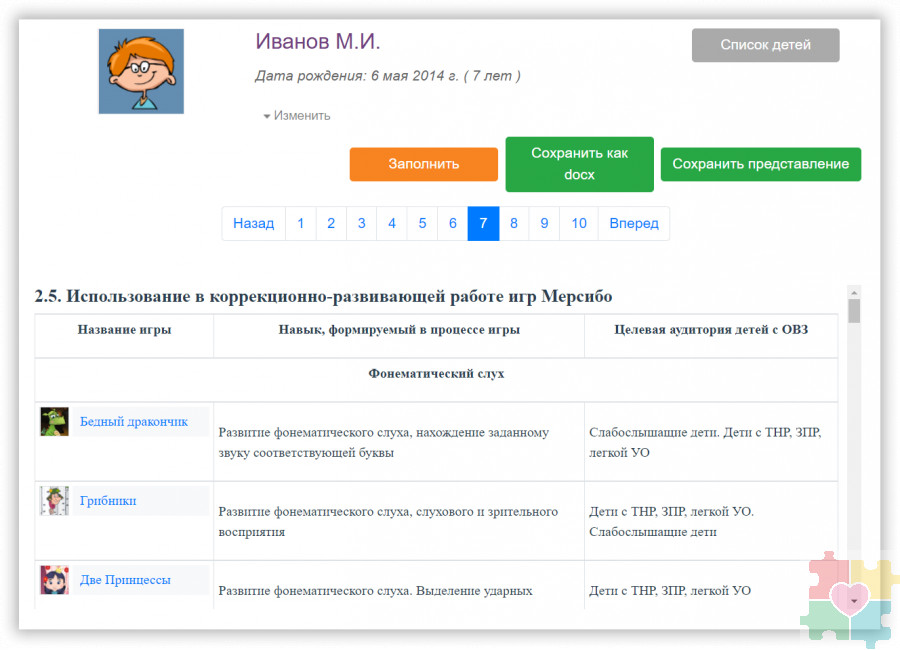Click Сохранить представление button
This screenshot has height=650, width=900.
click(x=761, y=164)
